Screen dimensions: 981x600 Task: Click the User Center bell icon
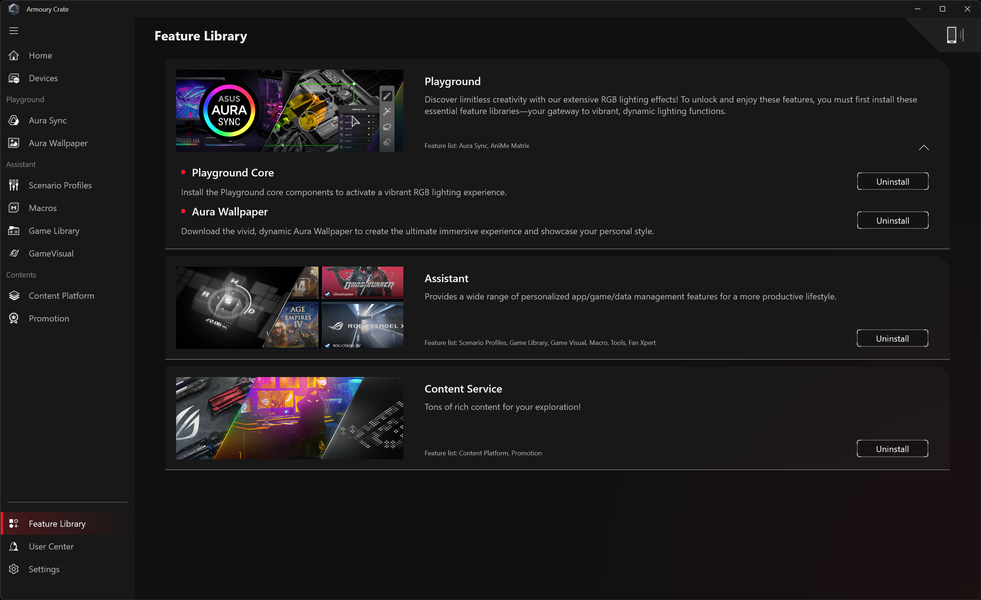14,546
